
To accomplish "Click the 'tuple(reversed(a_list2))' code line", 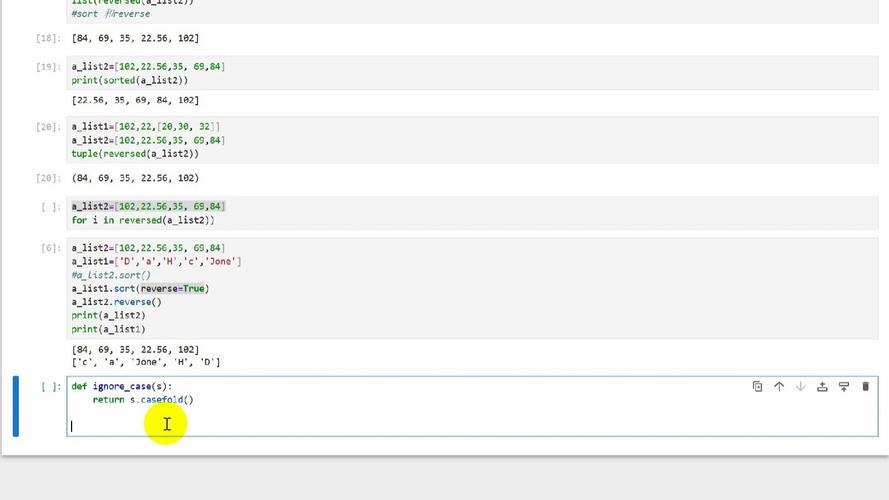I will click(x=135, y=154).
